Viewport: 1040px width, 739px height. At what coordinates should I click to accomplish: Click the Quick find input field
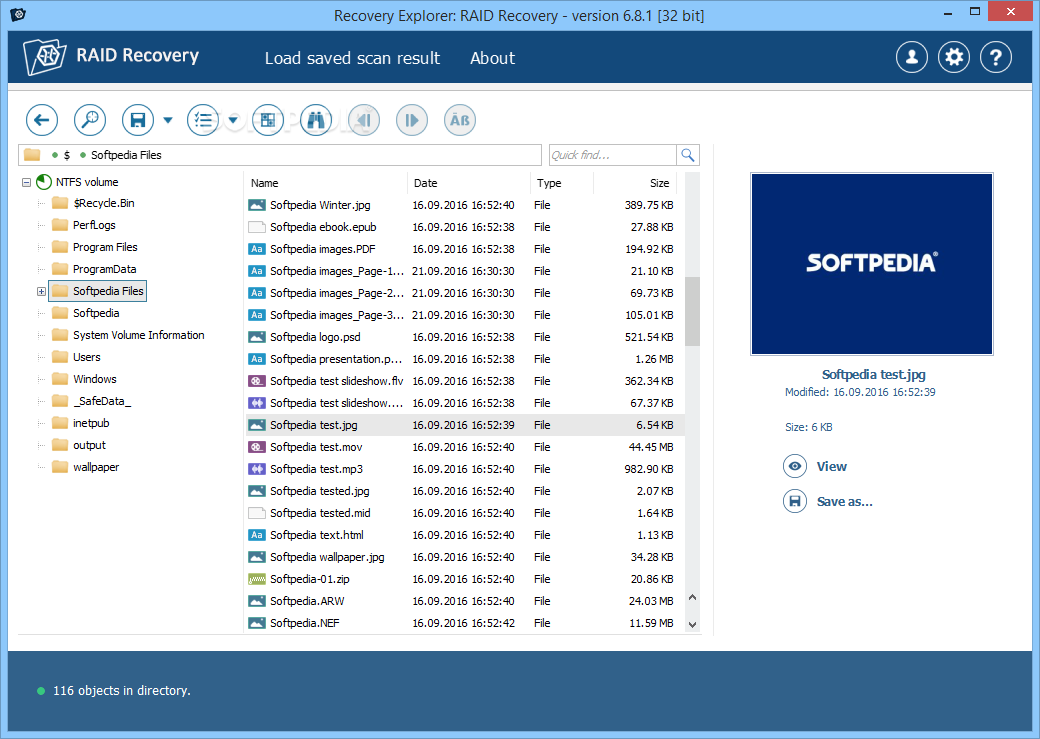[613, 155]
